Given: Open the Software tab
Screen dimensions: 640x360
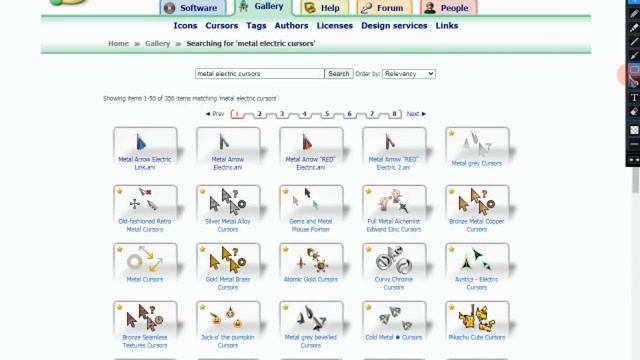Looking at the screenshot, I should click(x=193, y=8).
